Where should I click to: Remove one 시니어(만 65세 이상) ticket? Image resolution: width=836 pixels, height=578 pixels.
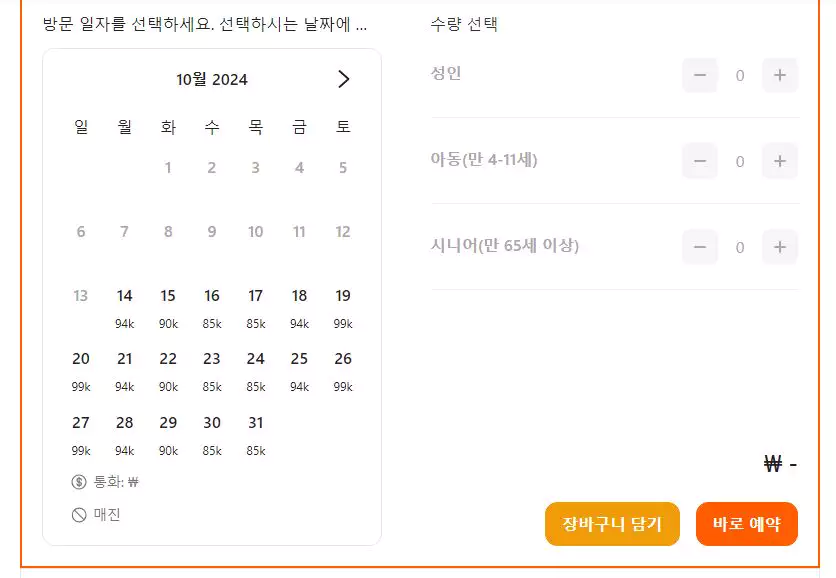coord(700,247)
